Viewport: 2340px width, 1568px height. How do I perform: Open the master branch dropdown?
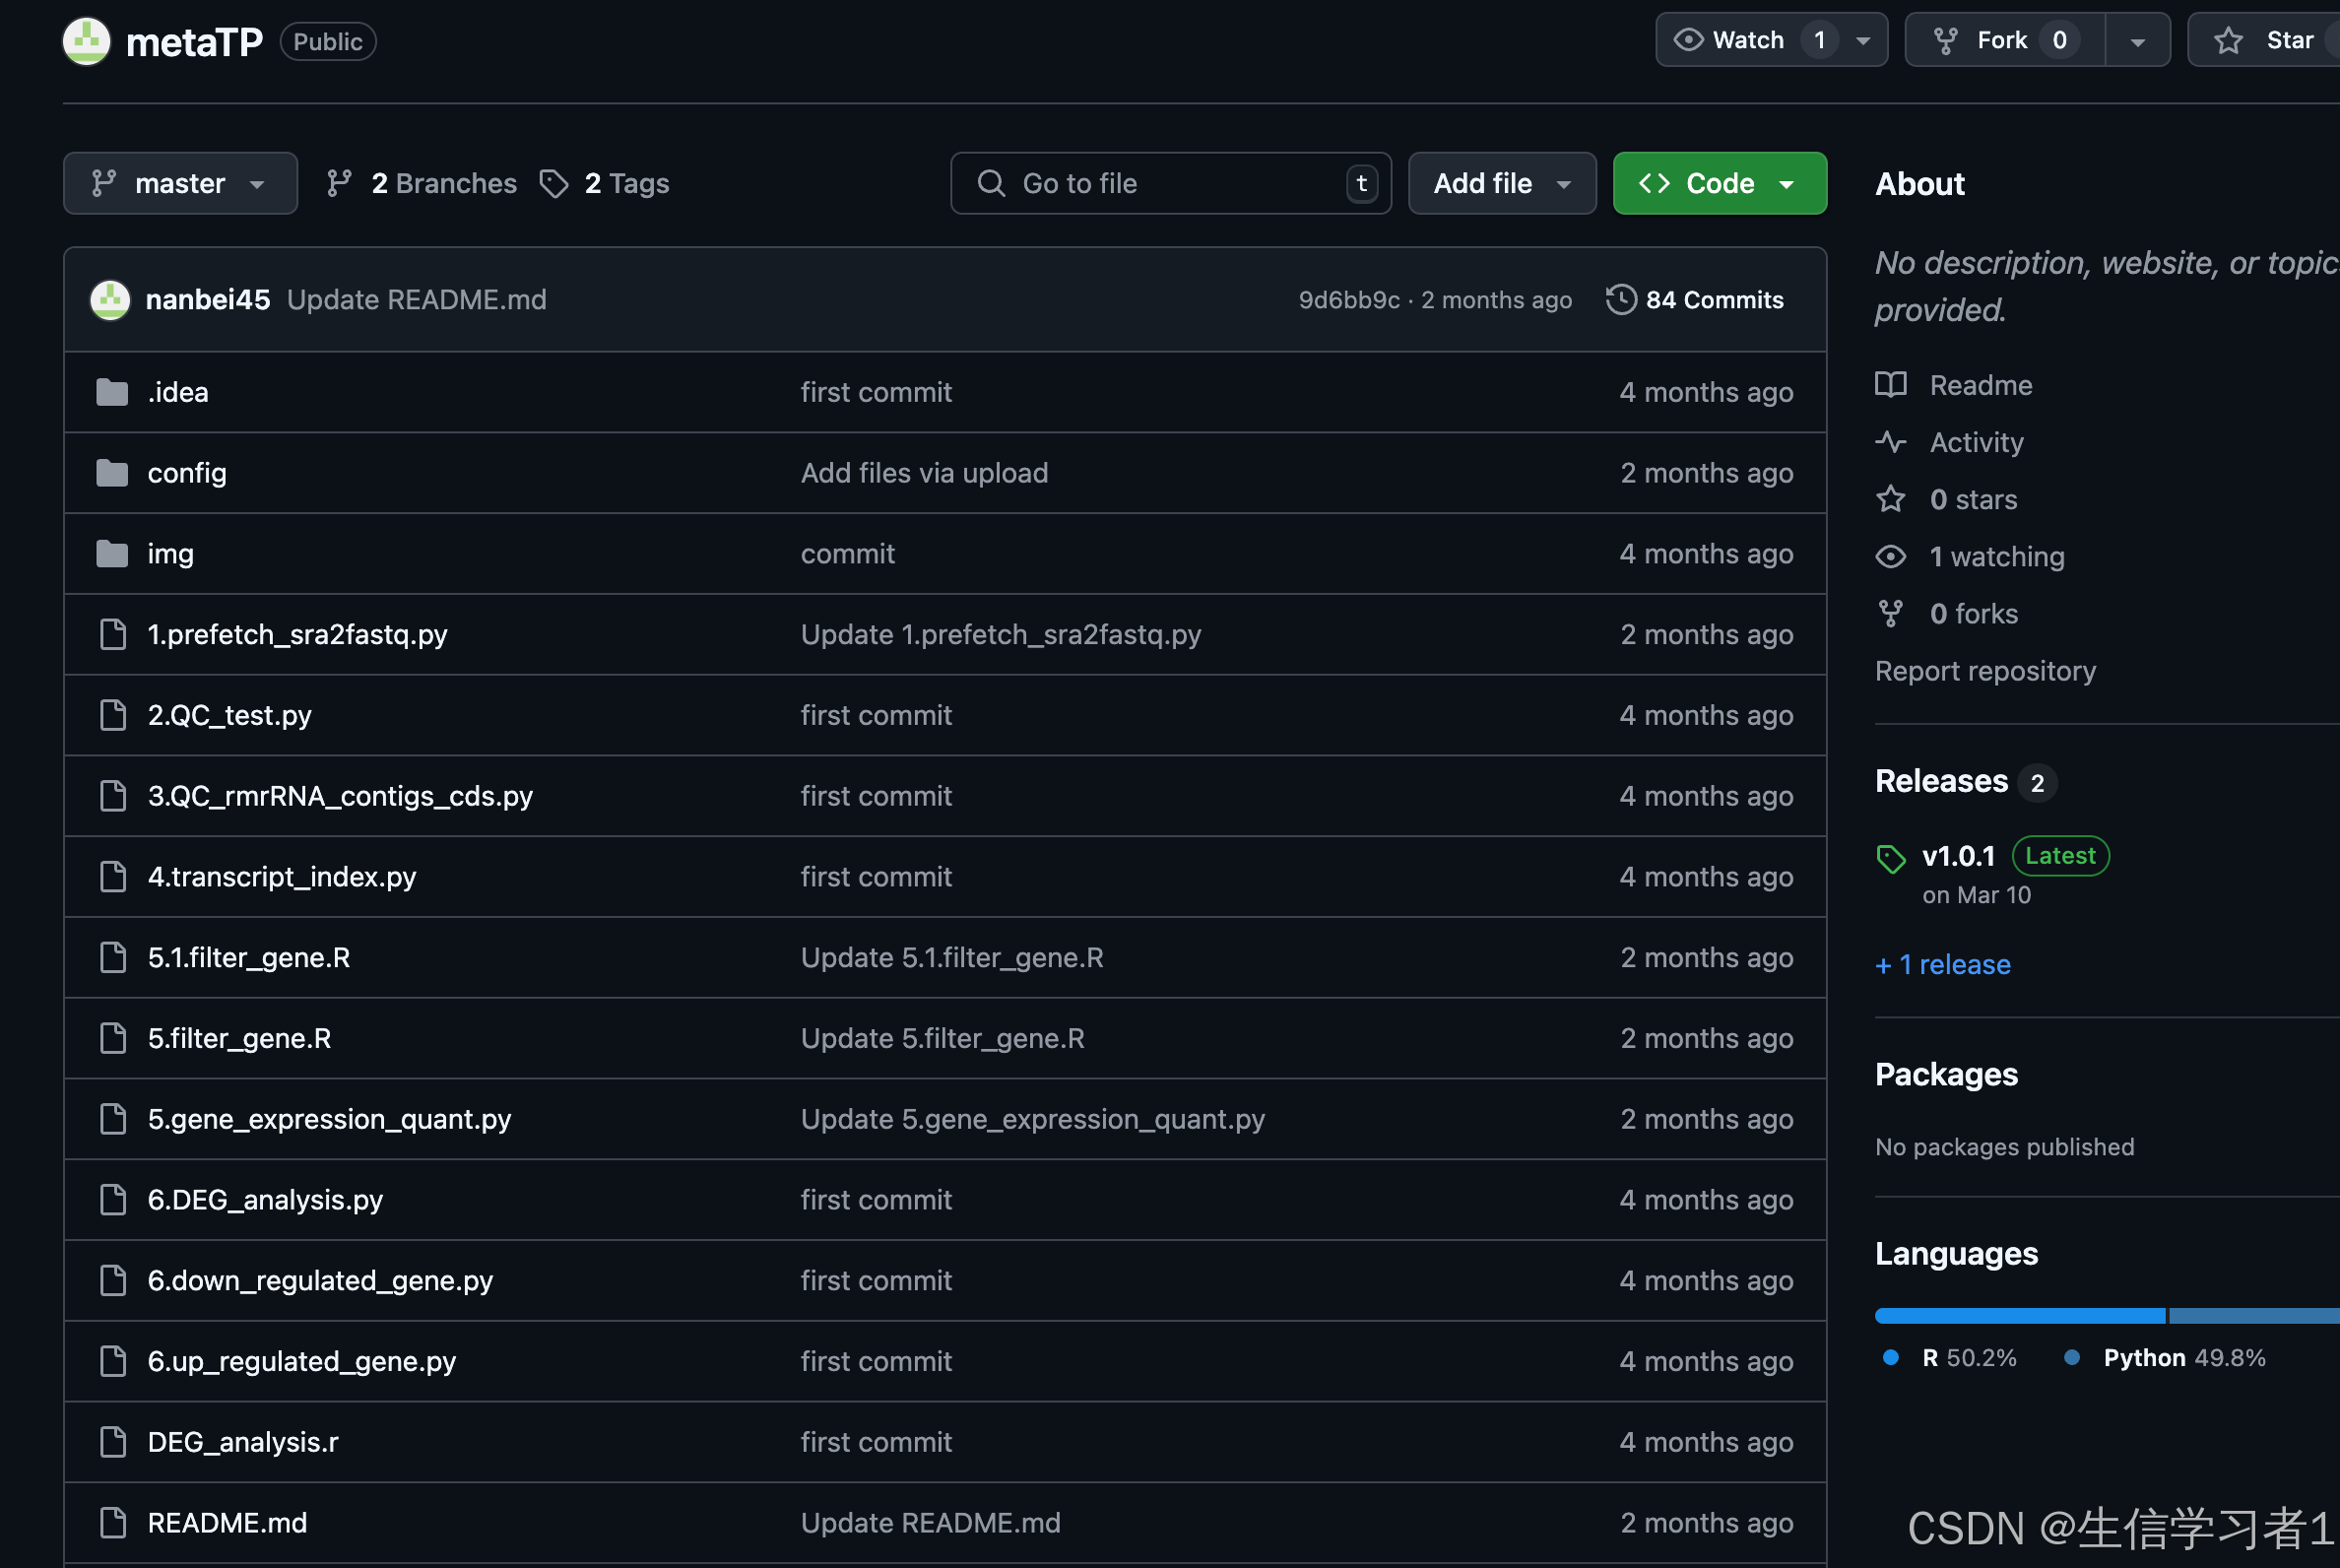(180, 183)
